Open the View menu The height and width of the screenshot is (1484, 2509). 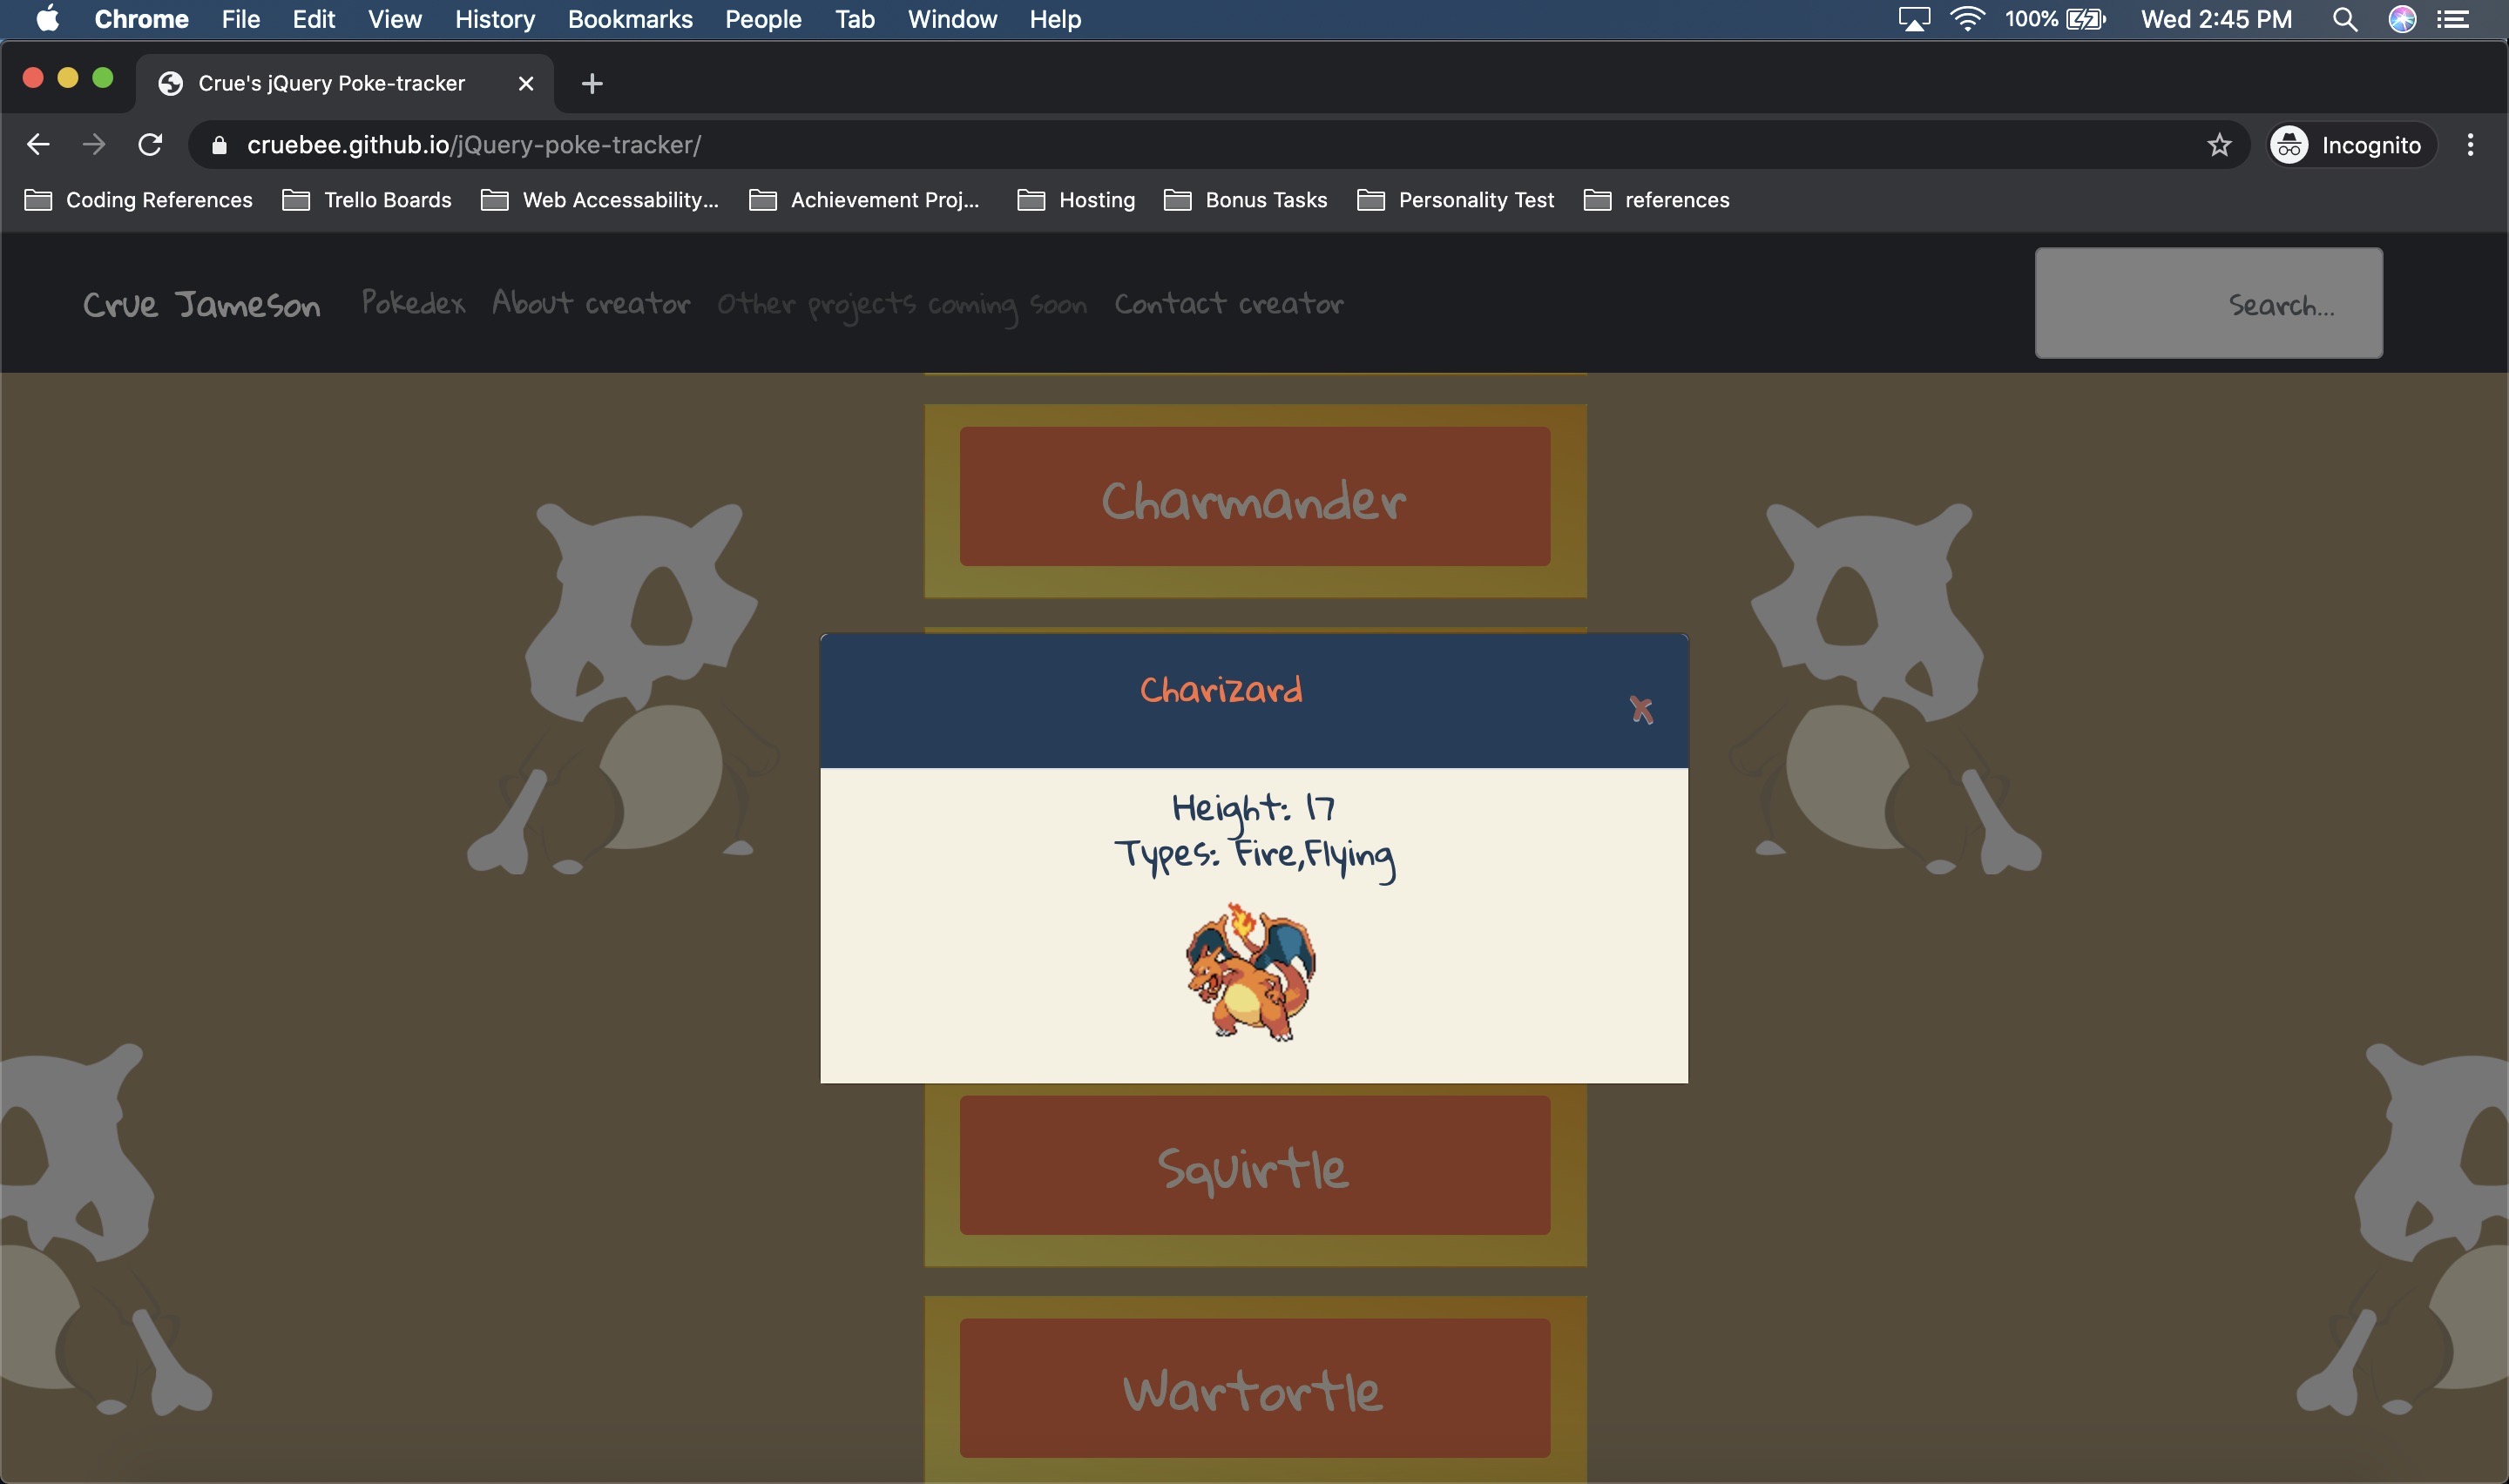[395, 19]
